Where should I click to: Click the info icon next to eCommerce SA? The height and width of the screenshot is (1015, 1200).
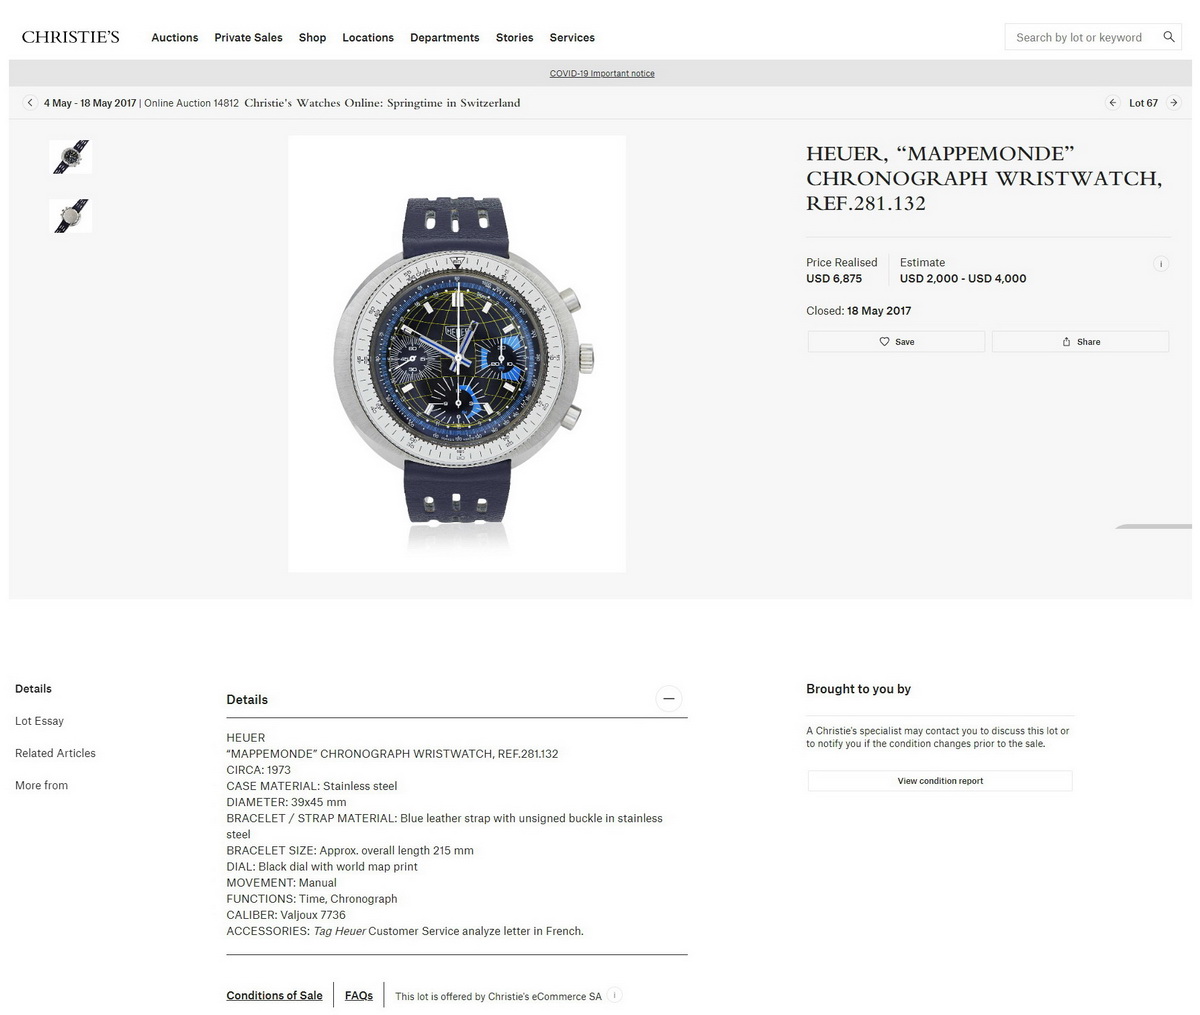[615, 995]
